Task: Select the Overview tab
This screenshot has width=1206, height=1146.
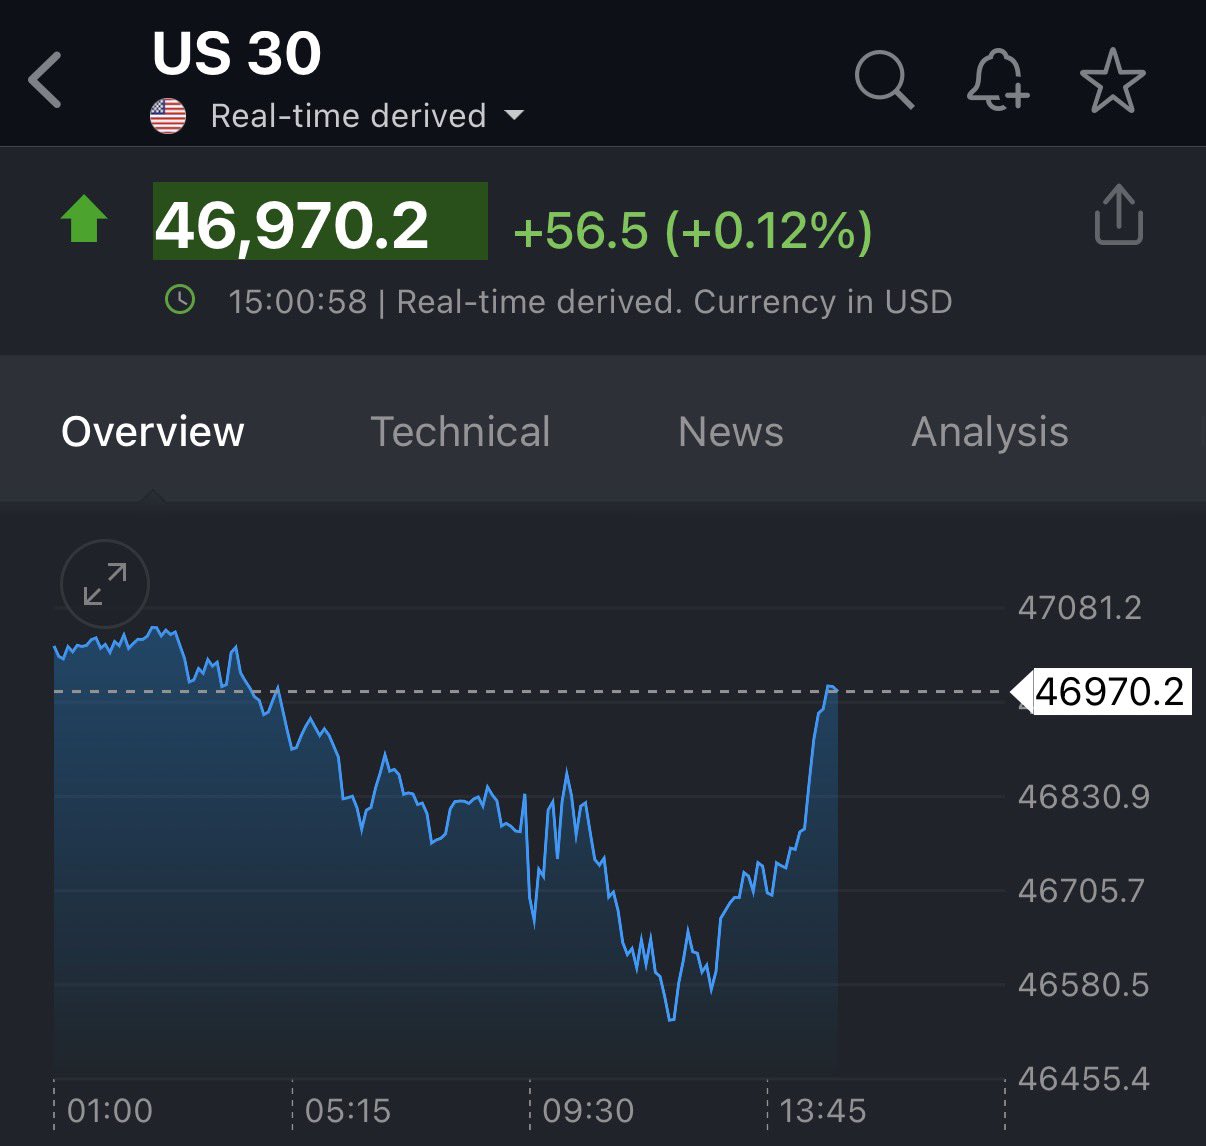Action: (x=153, y=432)
